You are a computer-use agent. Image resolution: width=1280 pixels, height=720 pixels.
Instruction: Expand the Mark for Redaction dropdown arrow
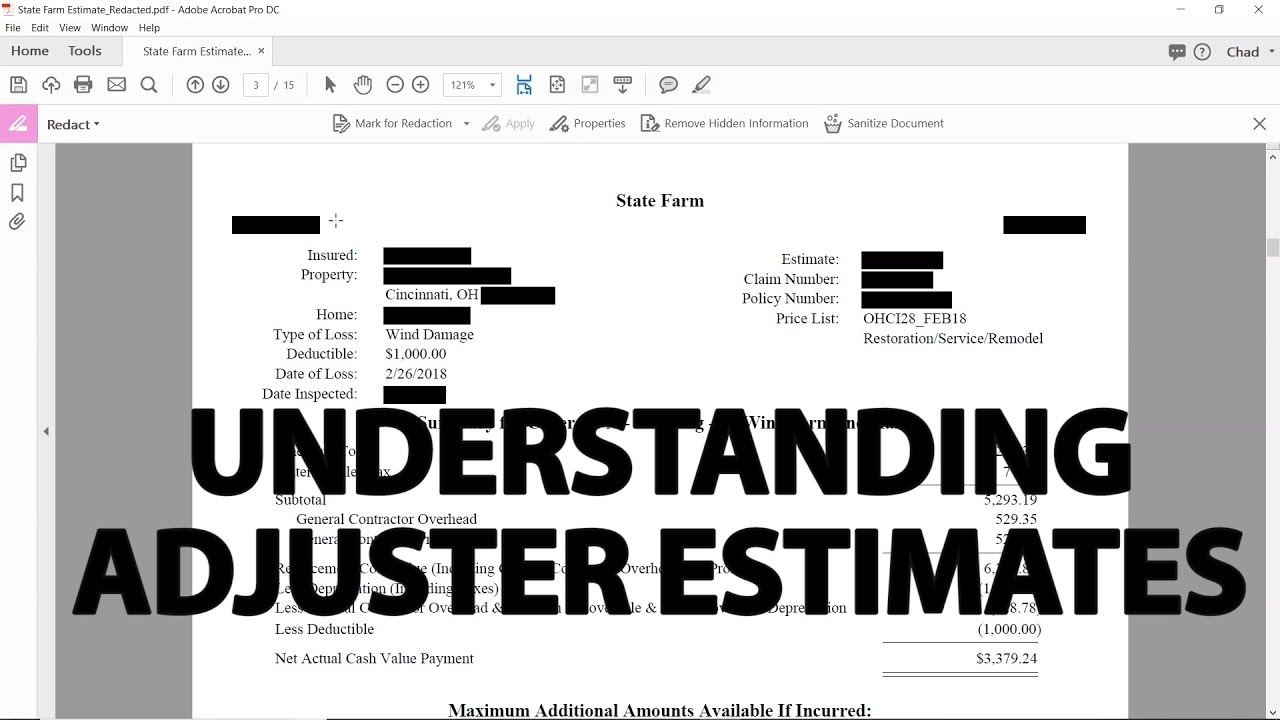tap(466, 124)
